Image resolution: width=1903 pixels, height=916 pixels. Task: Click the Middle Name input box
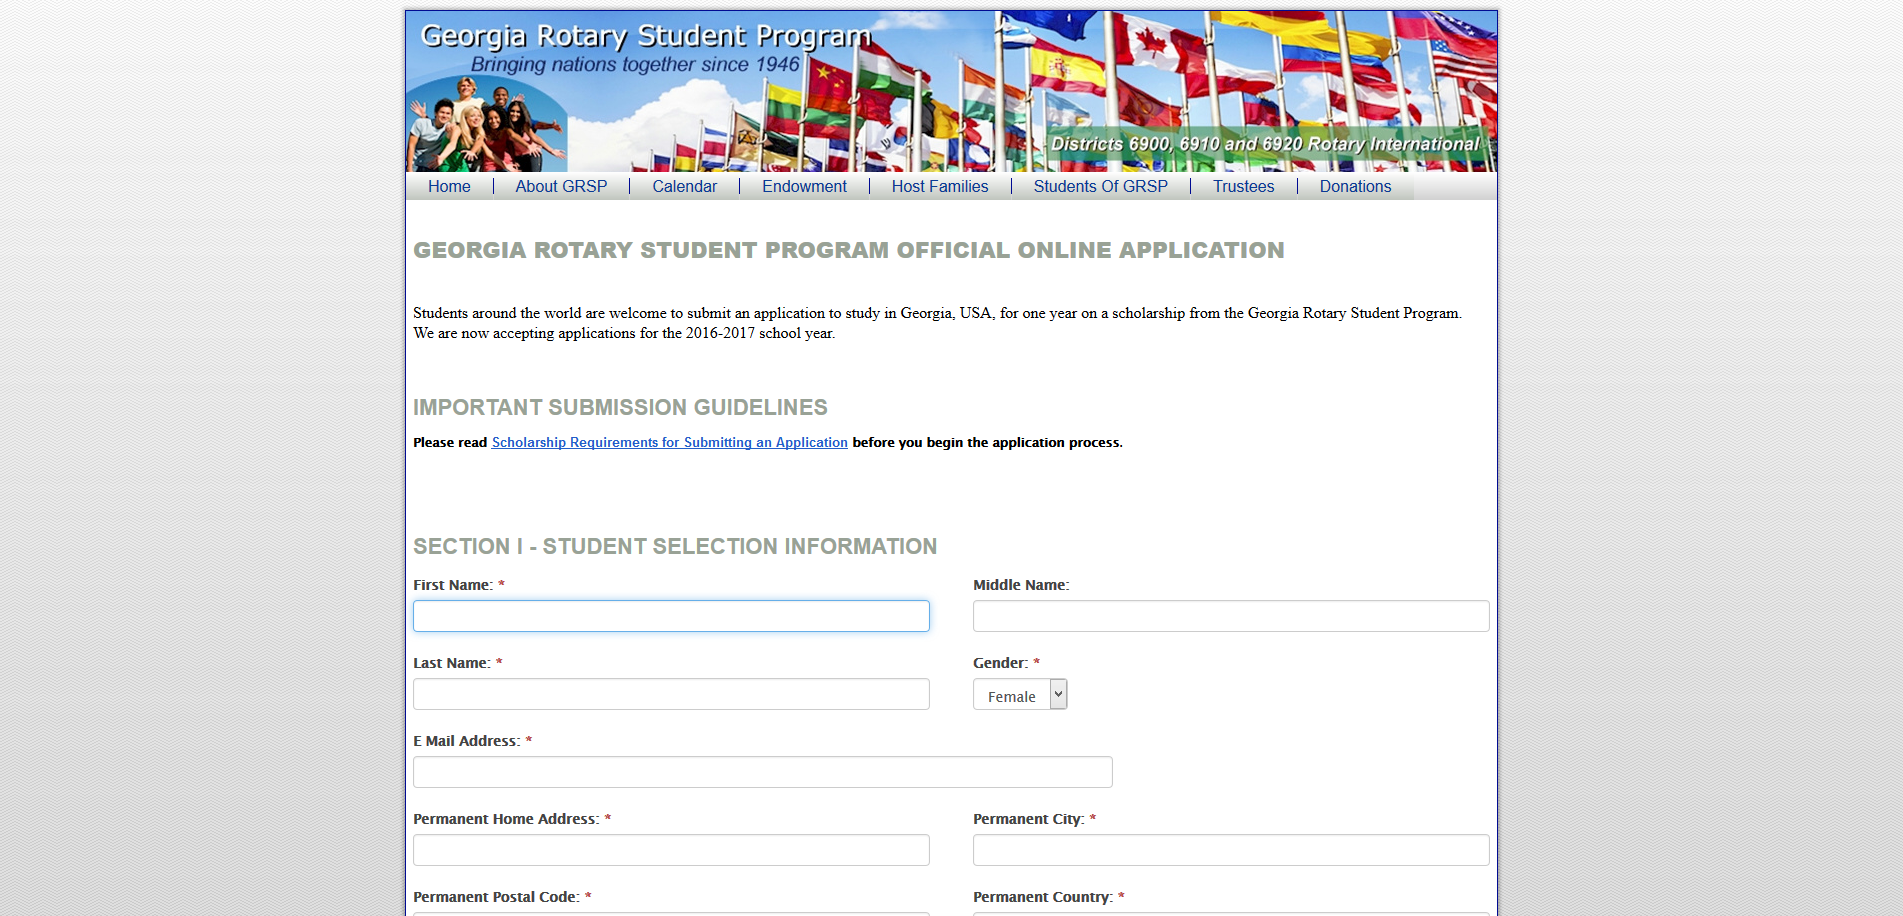coord(1230,616)
